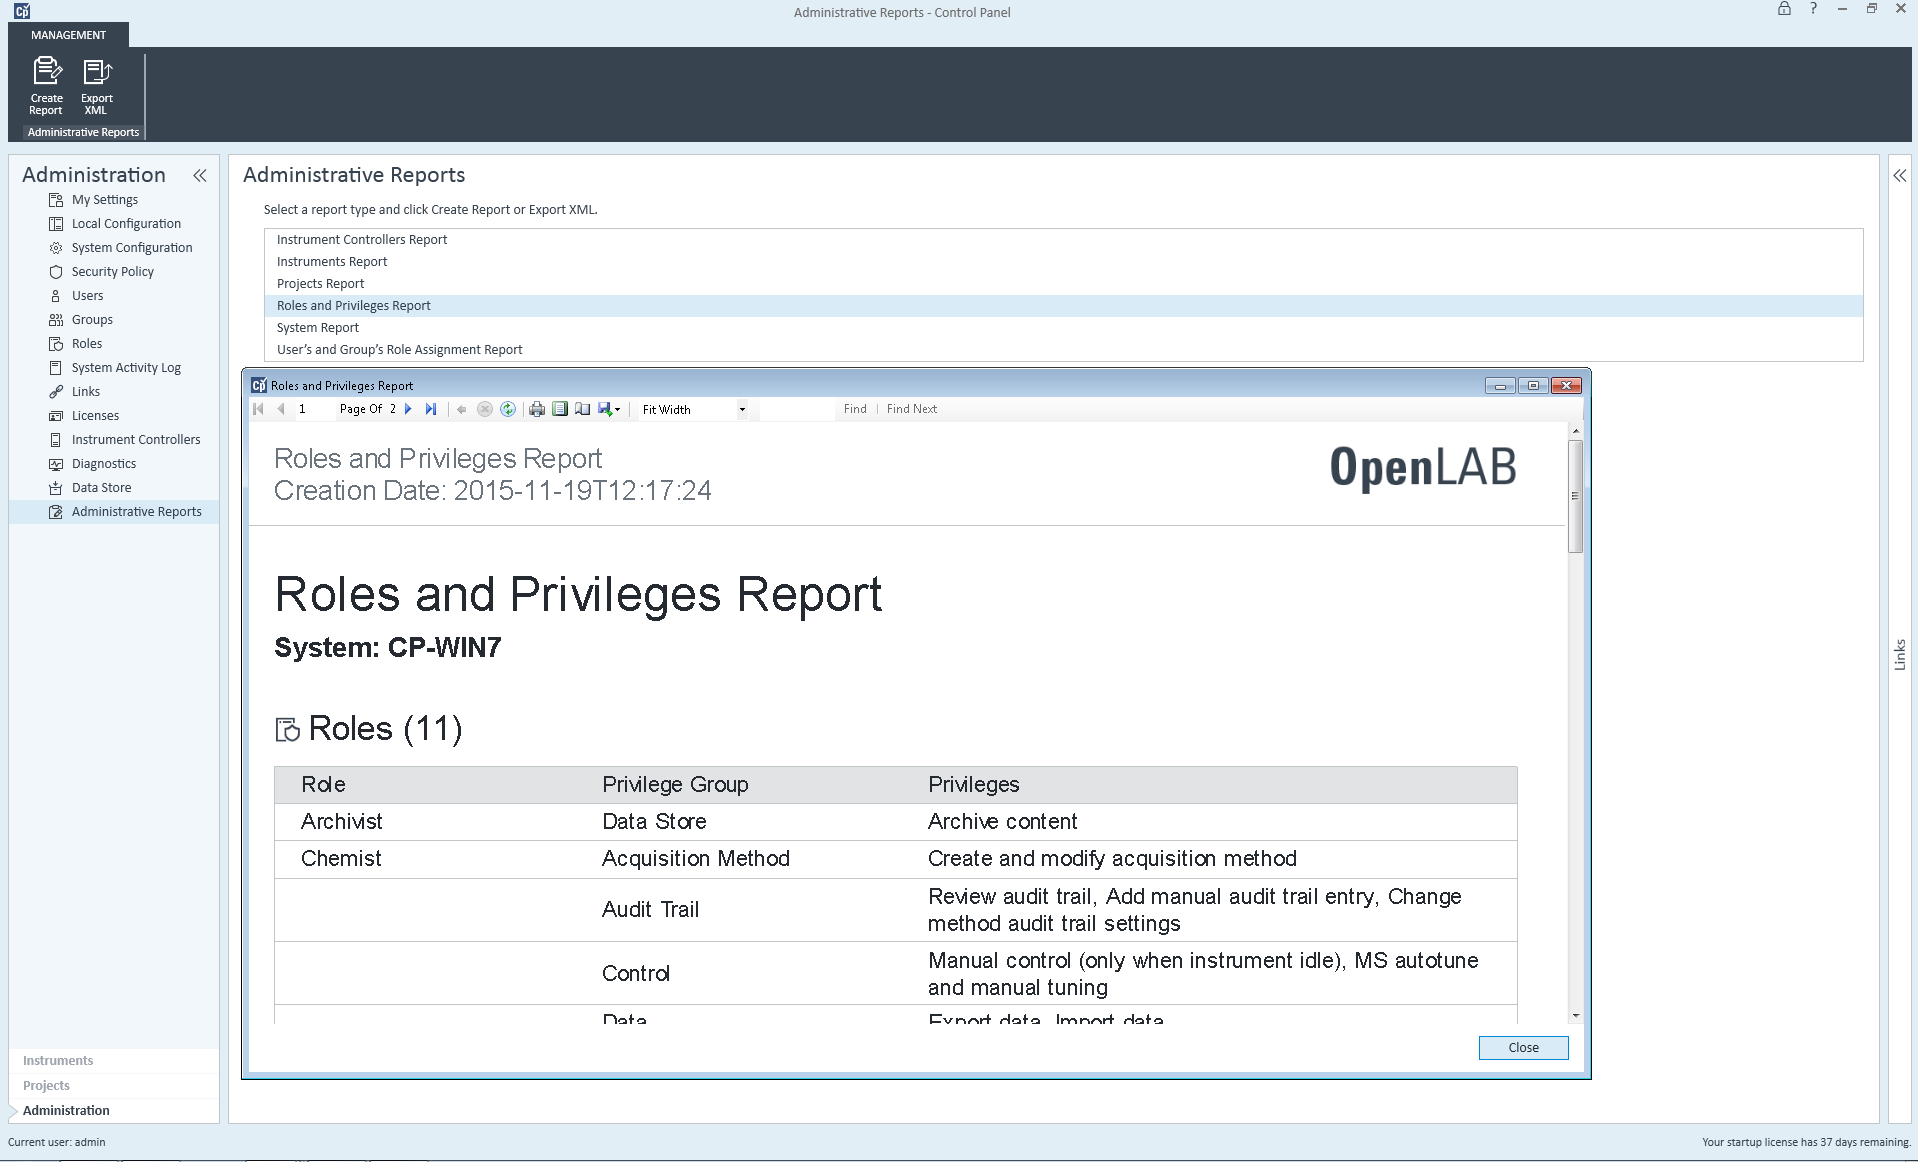
Task: Click the current page number field
Action: [x=310, y=409]
